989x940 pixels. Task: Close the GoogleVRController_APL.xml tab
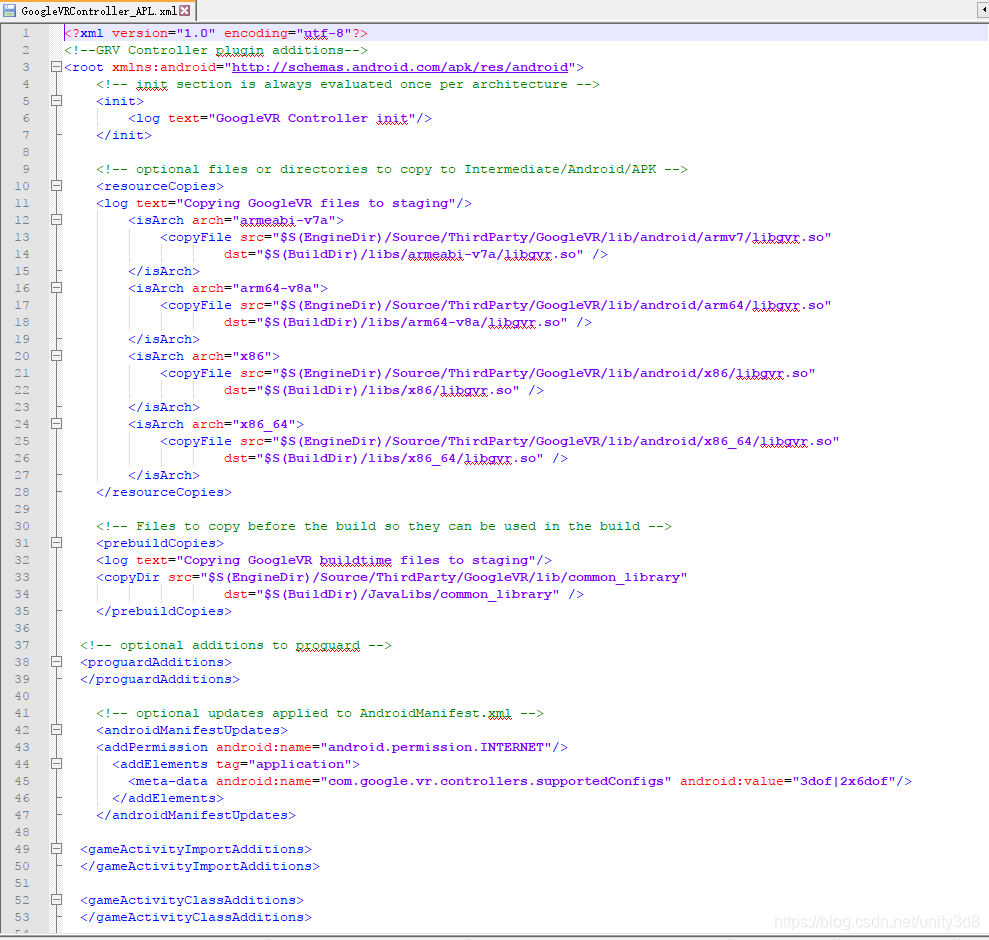[185, 10]
